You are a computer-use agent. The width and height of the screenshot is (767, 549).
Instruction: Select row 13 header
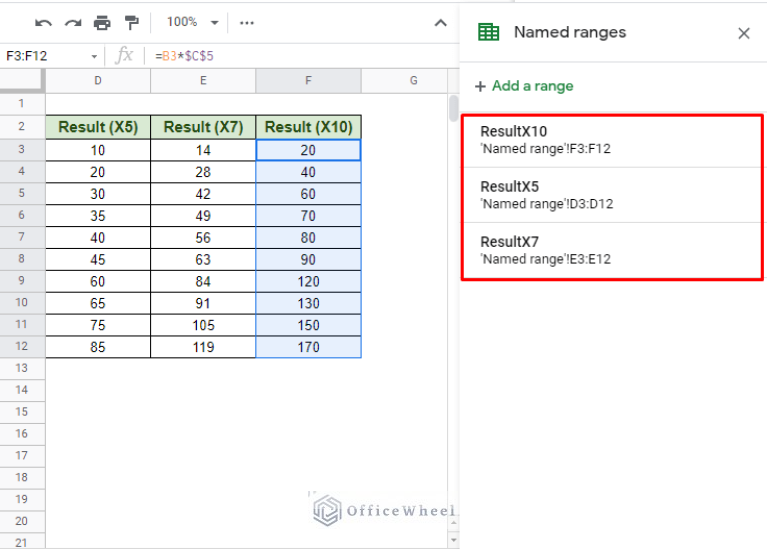tap(22, 368)
